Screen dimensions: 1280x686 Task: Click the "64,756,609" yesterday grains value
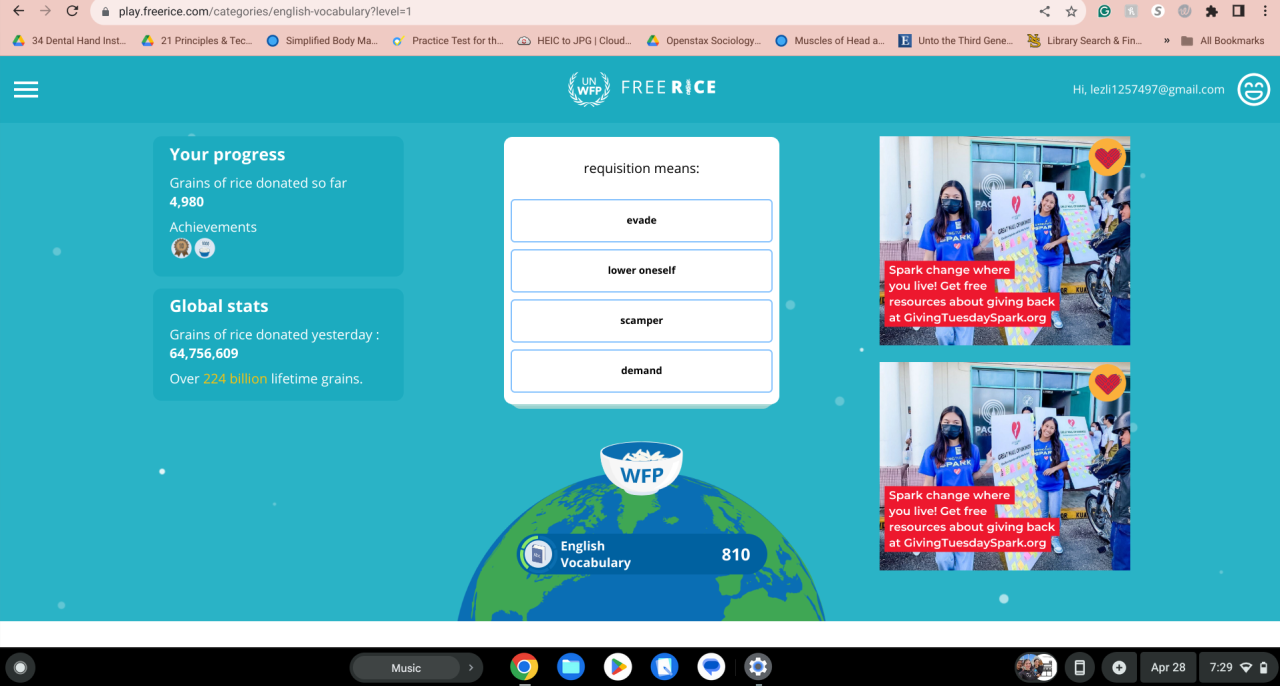204,353
